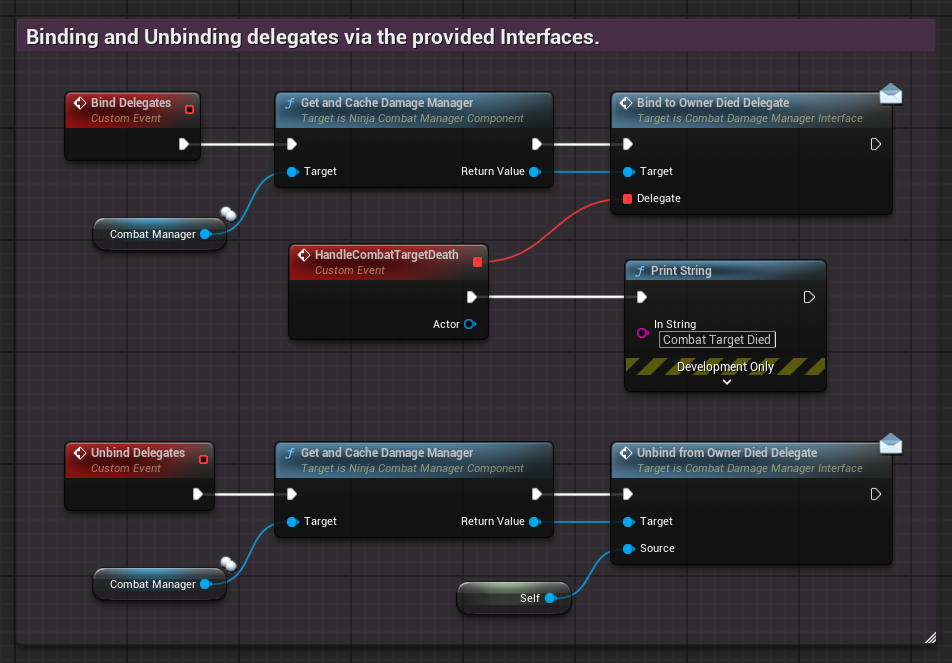Click Print String execution output pin
The height and width of the screenshot is (663, 952).
click(x=809, y=297)
